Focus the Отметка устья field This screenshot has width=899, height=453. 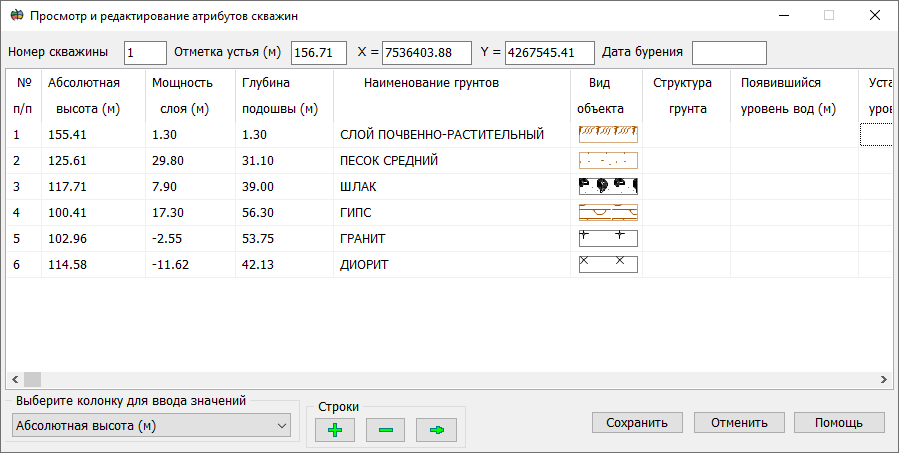(319, 53)
